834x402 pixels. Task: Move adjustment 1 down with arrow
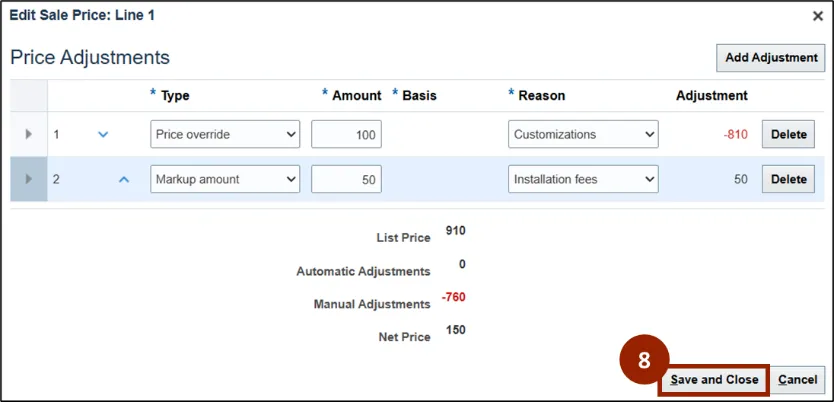click(103, 134)
